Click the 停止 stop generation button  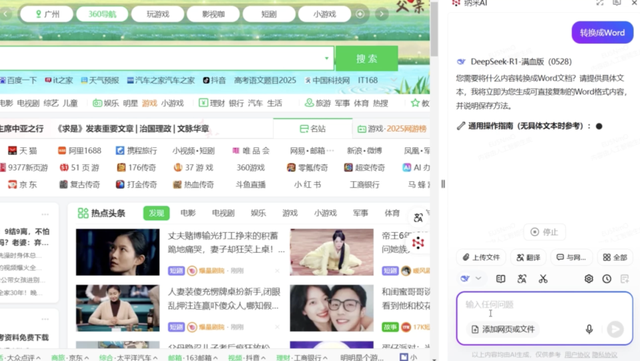click(544, 232)
